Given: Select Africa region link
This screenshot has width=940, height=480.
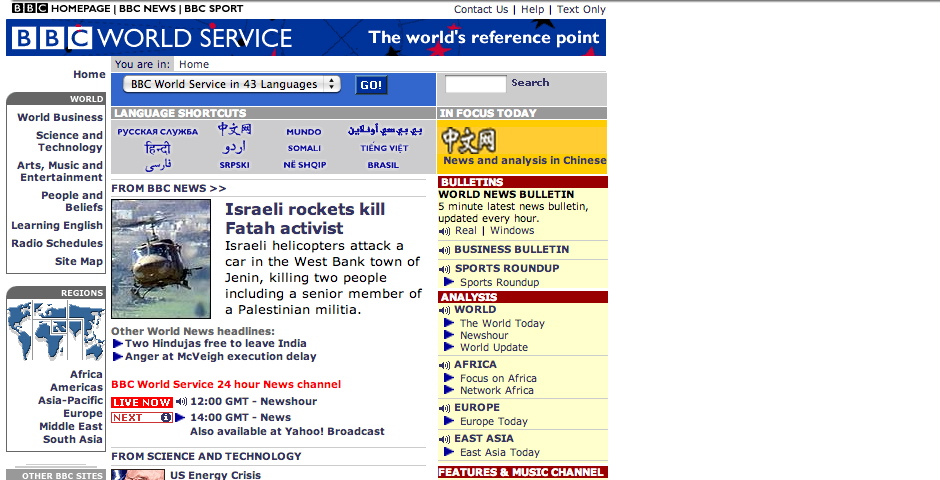Looking at the screenshot, I should pyautogui.click(x=86, y=375).
